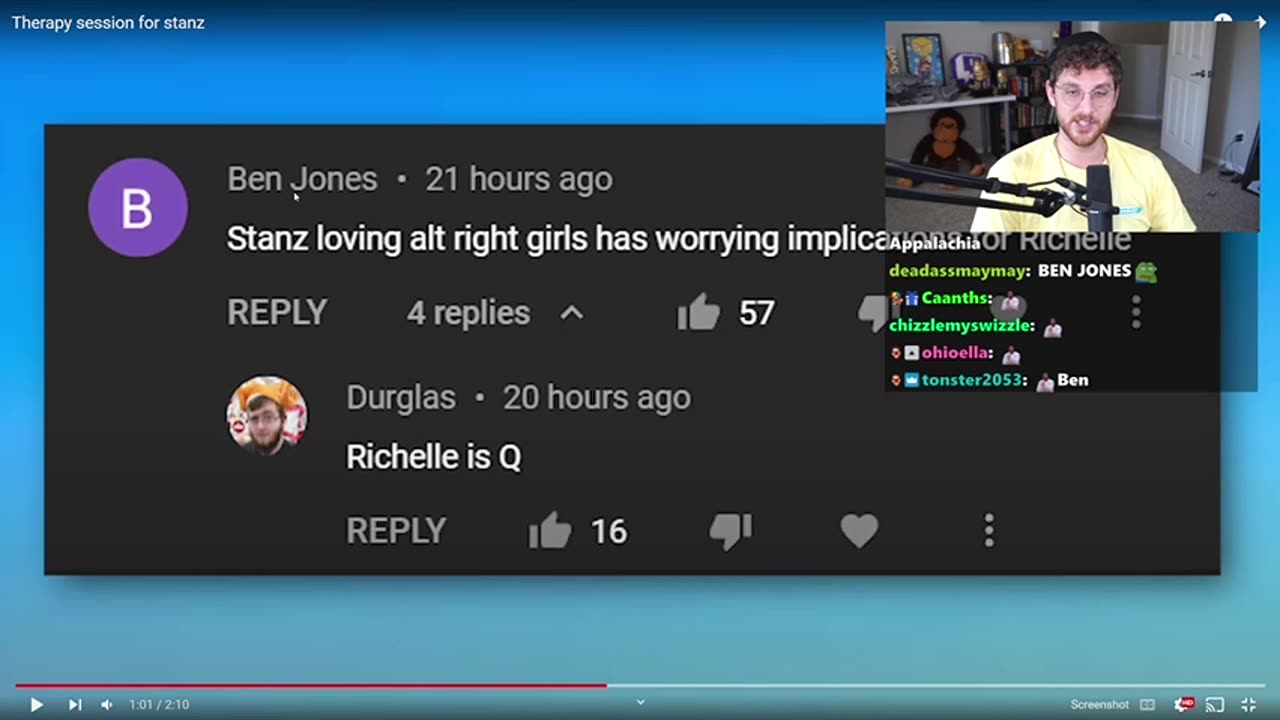Screen dimensions: 1280x720
Task: Collapse the 4 replies chevron
Action: (571, 313)
